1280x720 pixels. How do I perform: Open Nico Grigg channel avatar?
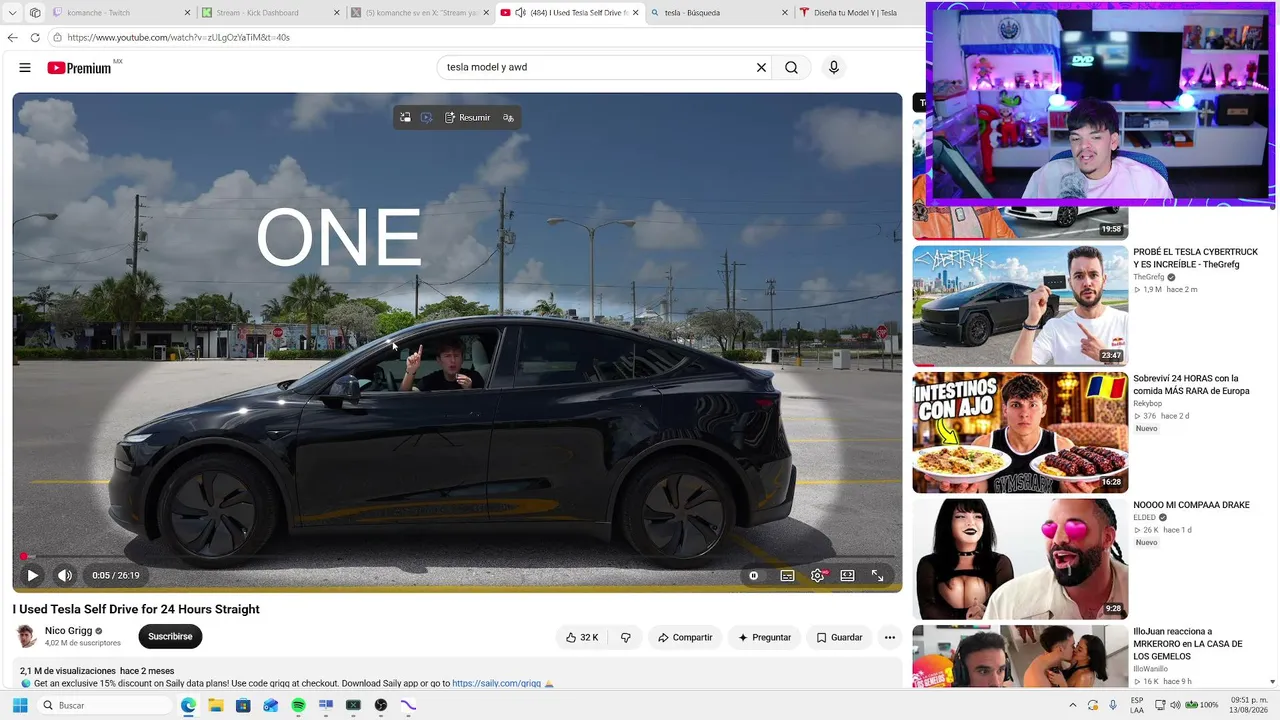[x=26, y=636]
